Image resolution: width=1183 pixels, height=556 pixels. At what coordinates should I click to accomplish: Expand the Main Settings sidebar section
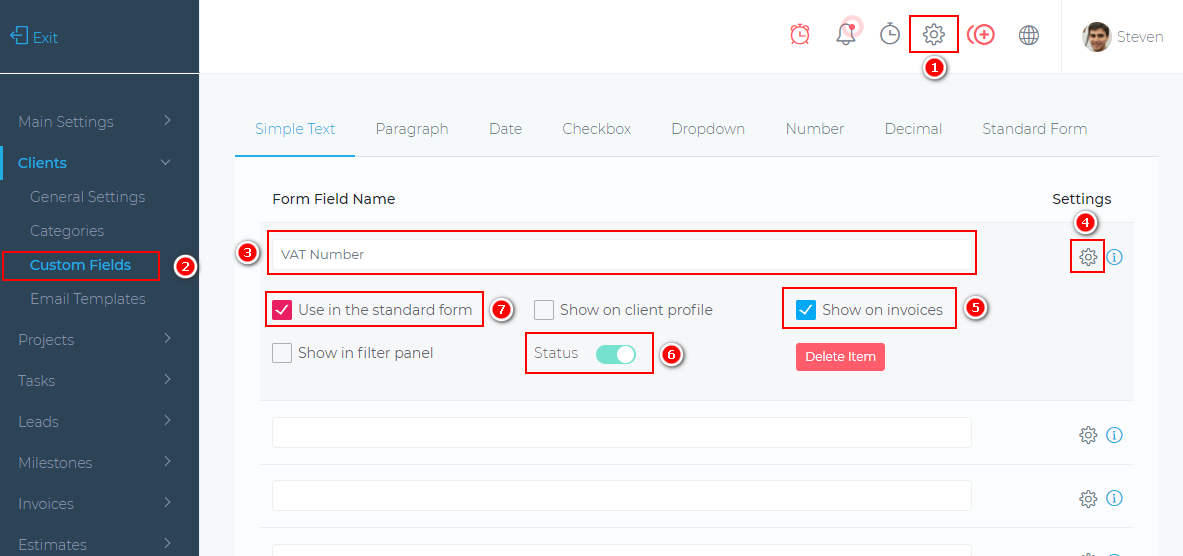coord(95,121)
